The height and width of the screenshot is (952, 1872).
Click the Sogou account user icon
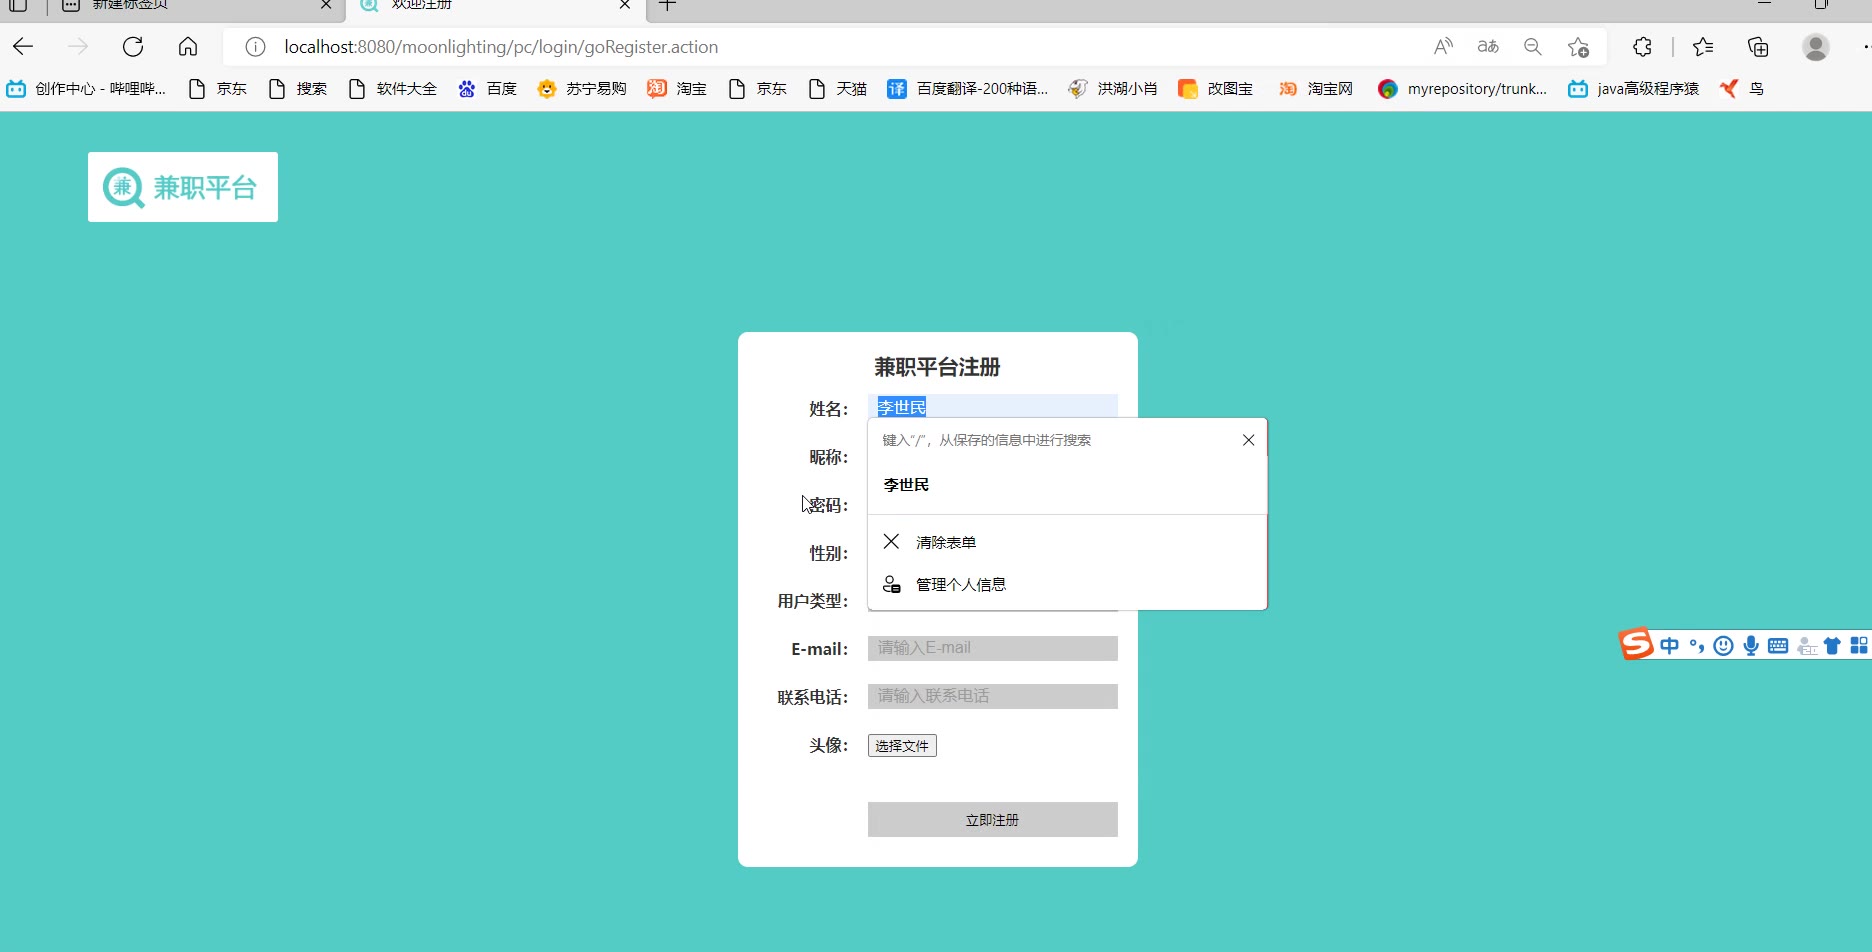pos(1806,647)
